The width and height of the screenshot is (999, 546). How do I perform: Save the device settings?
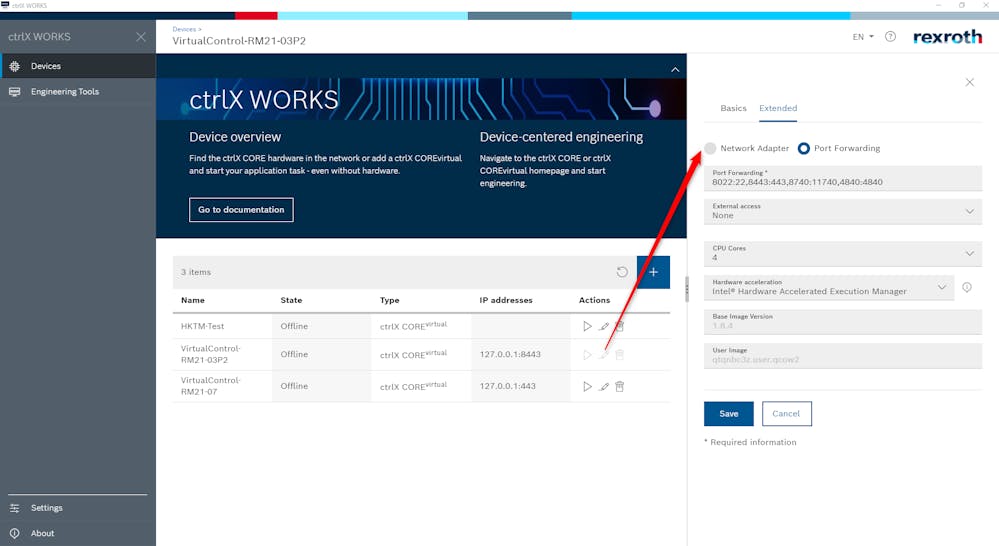point(728,413)
